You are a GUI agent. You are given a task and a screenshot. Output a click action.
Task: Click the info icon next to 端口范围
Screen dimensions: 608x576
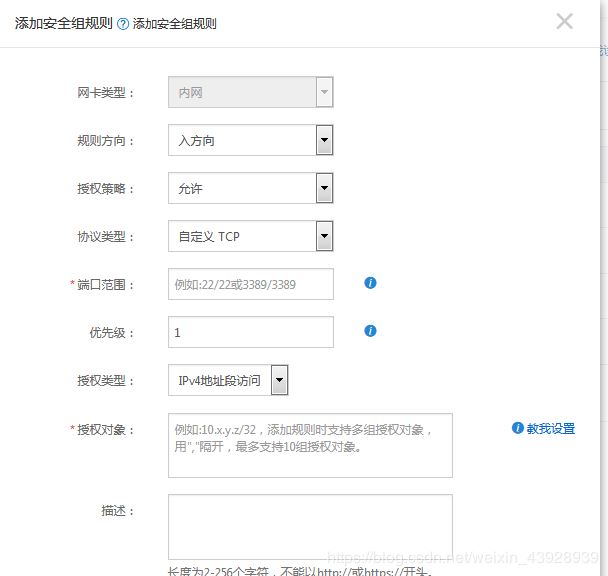(370, 283)
